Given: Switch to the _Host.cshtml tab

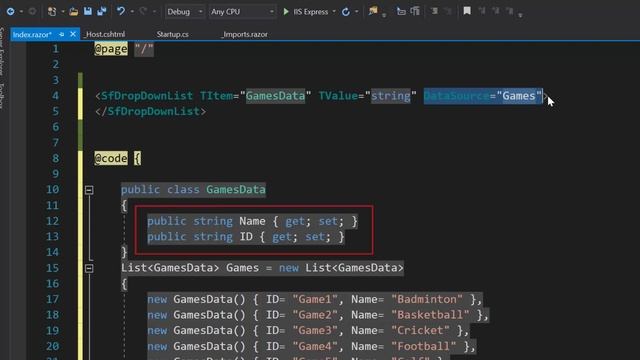Looking at the screenshot, I should click(x=104, y=34).
